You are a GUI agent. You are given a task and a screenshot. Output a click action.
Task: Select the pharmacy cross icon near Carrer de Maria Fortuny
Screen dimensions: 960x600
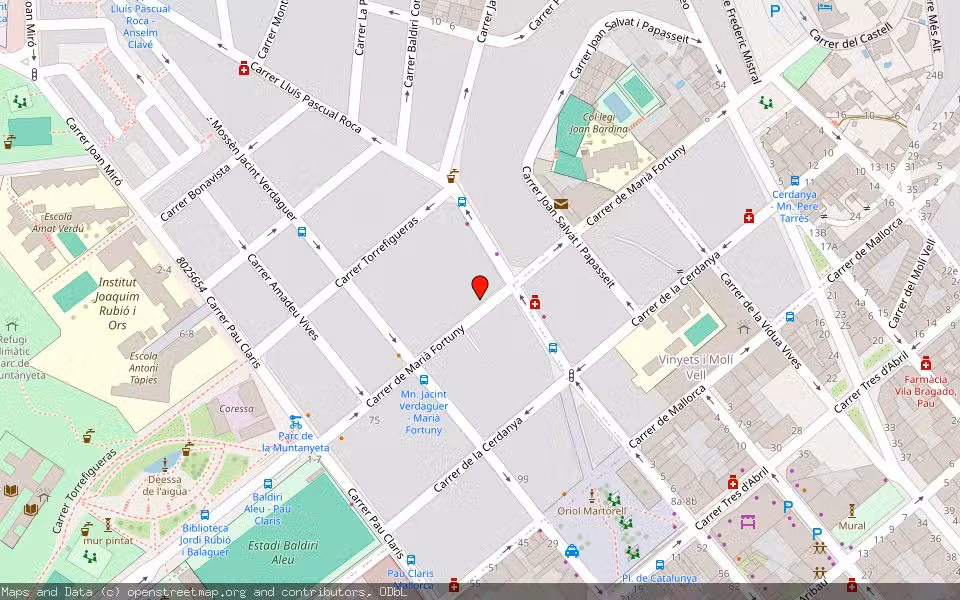(x=535, y=303)
